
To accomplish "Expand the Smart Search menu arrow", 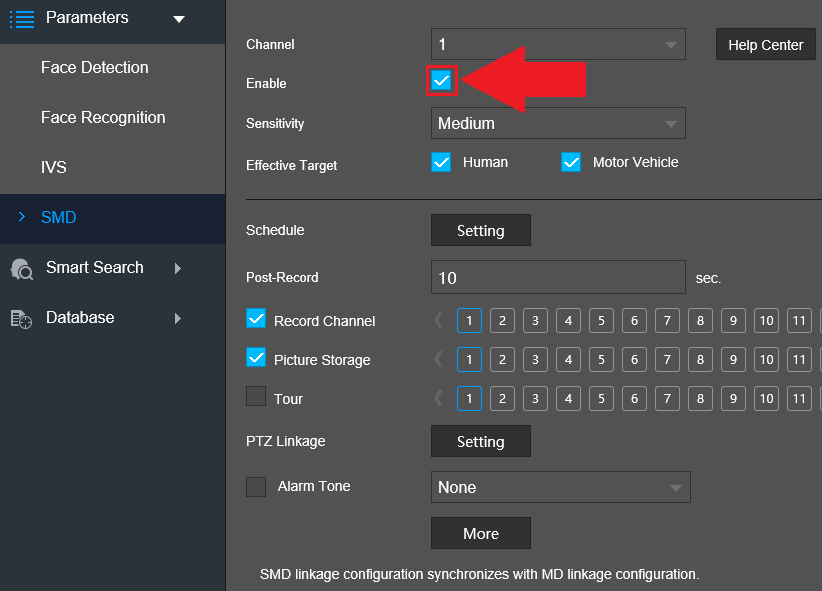I will click(178, 268).
